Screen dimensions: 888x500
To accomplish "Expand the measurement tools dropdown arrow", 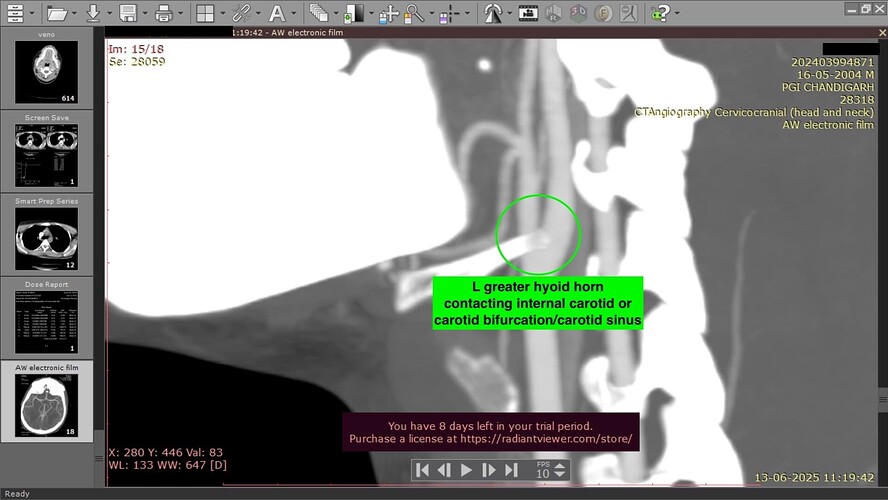I will tap(467, 13).
